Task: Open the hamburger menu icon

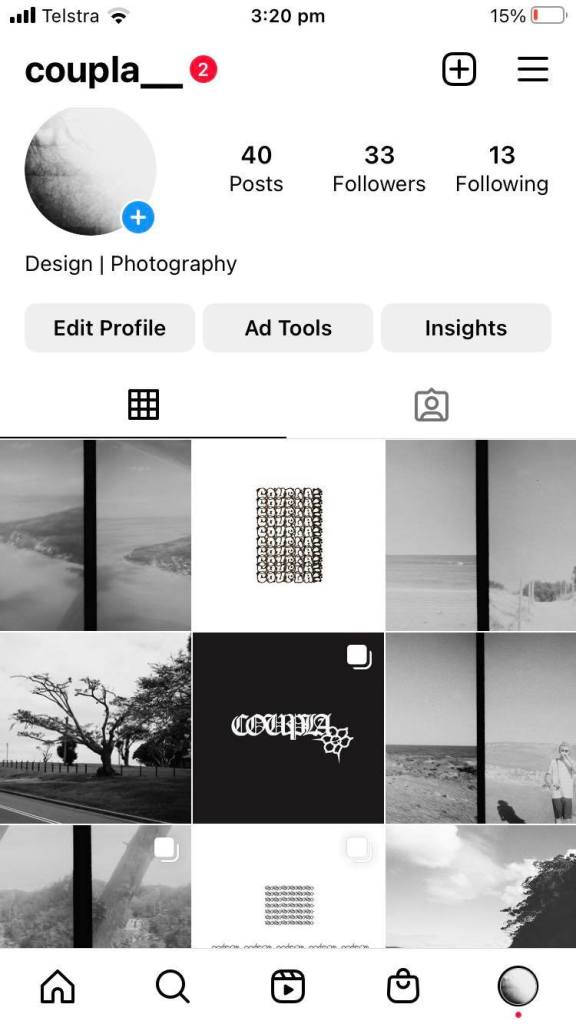Action: [x=533, y=69]
